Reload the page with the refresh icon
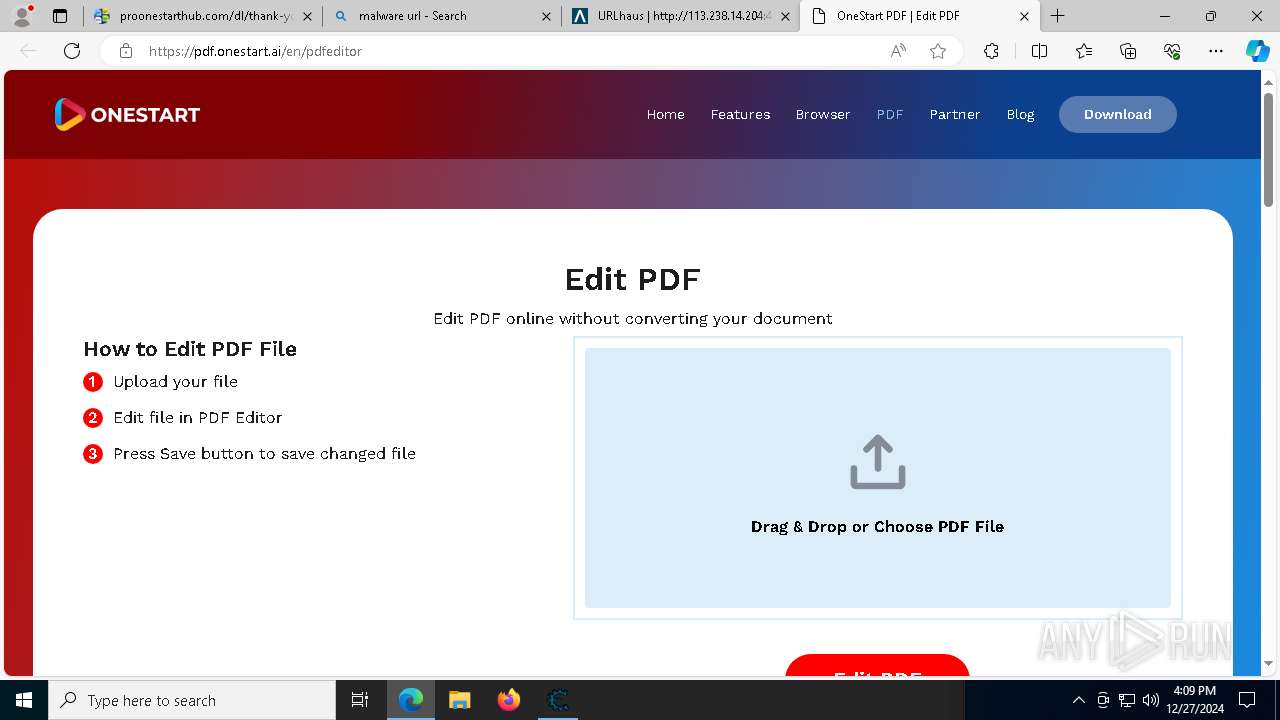 pos(72,51)
